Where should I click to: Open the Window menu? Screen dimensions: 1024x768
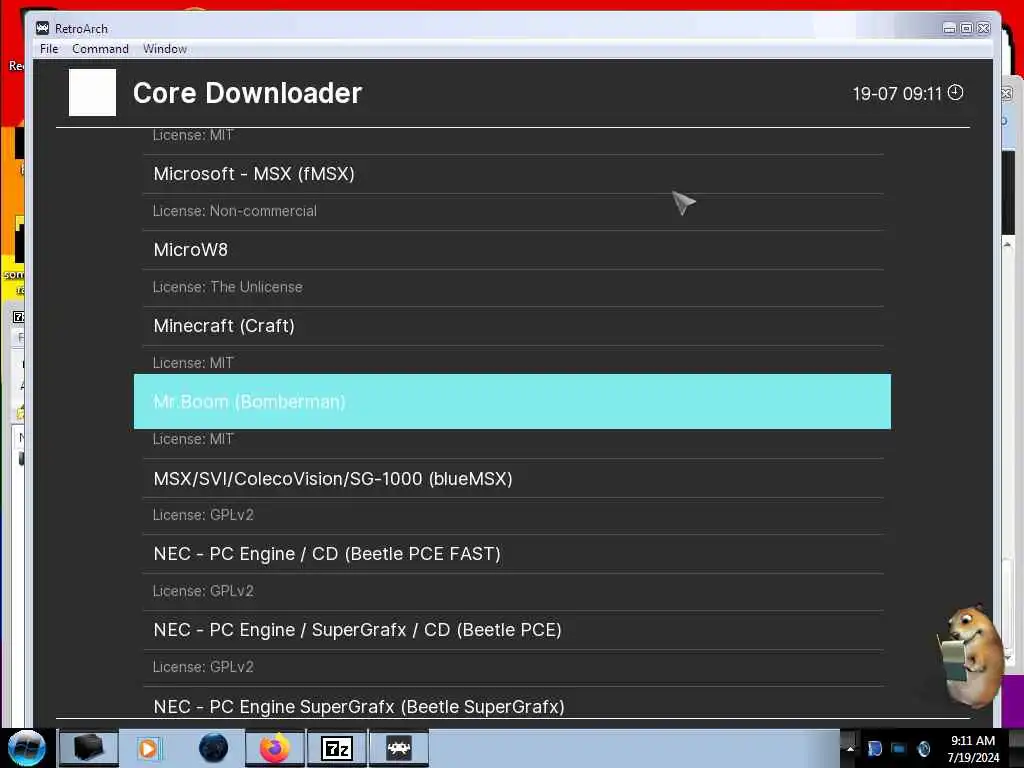click(x=165, y=49)
